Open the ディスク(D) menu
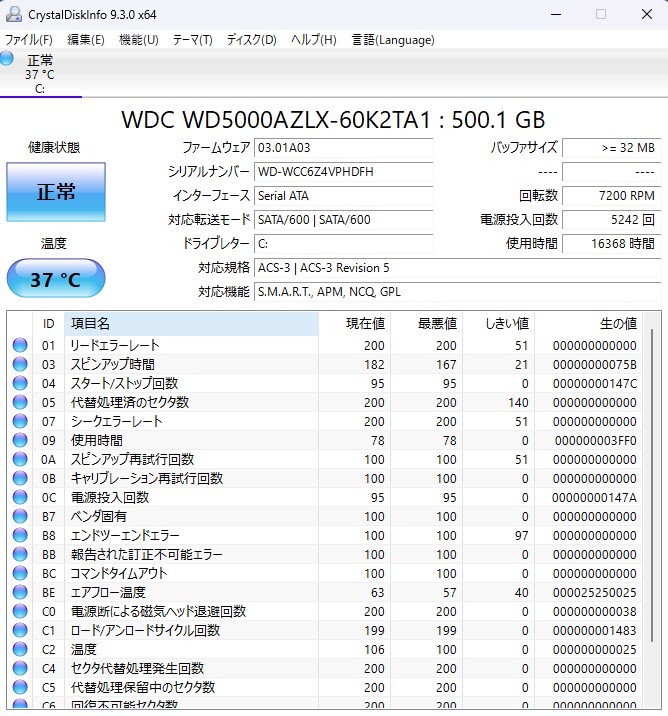Image resolution: width=668 pixels, height=716 pixels. [x=252, y=40]
